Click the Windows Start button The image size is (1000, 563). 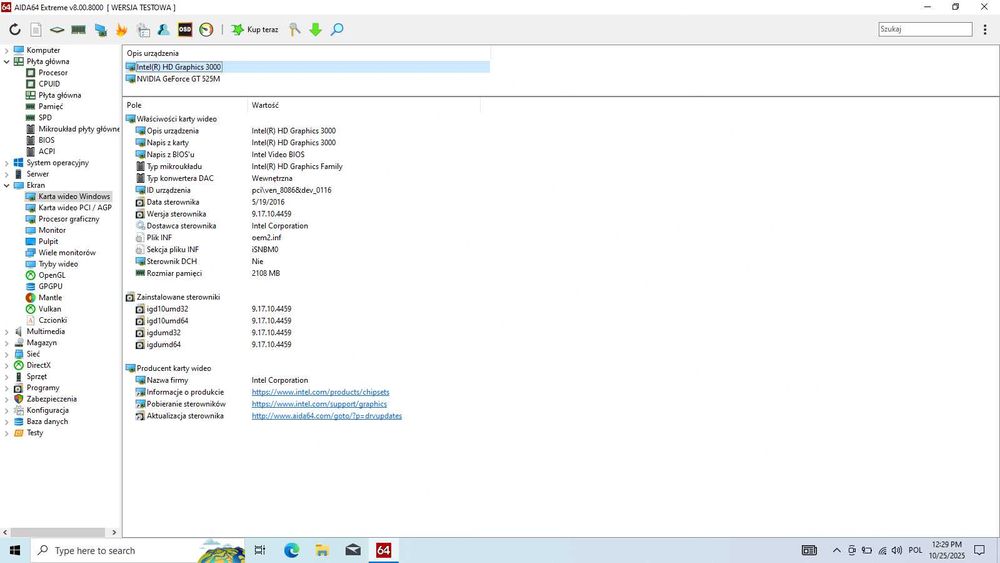click(15, 550)
